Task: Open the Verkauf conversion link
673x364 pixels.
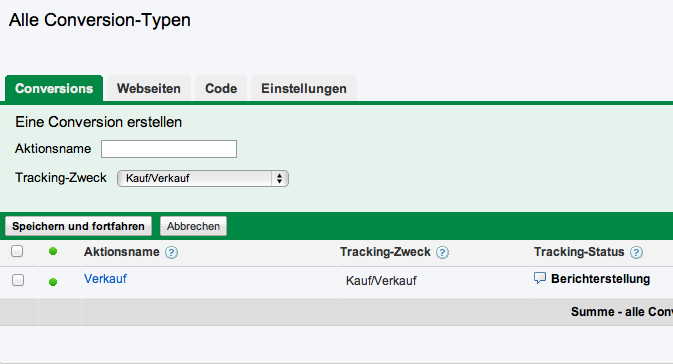Action: 105,279
